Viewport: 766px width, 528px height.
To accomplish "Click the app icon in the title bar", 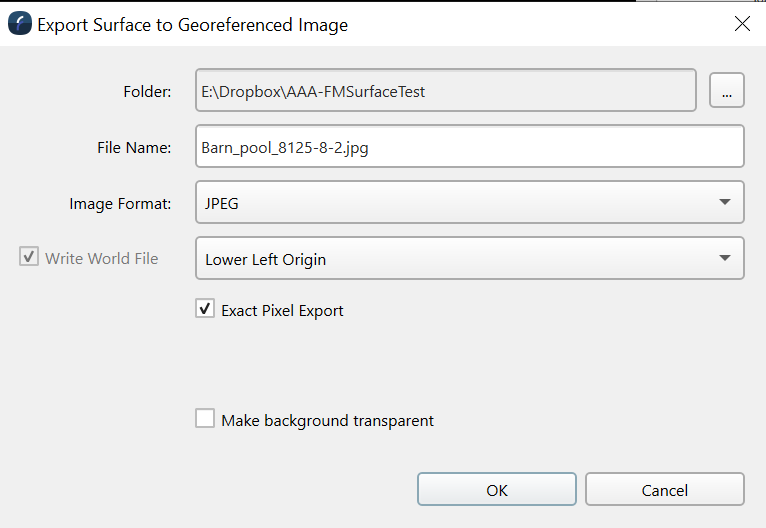I will point(20,25).
